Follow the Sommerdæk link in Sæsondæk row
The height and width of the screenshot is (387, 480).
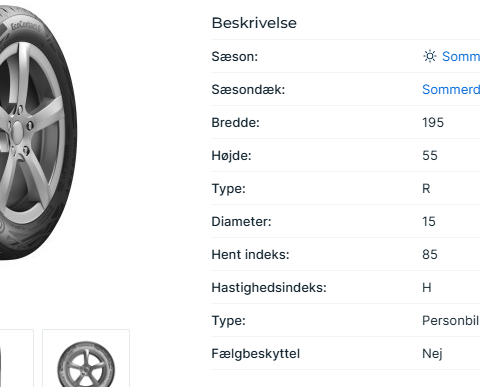451,89
